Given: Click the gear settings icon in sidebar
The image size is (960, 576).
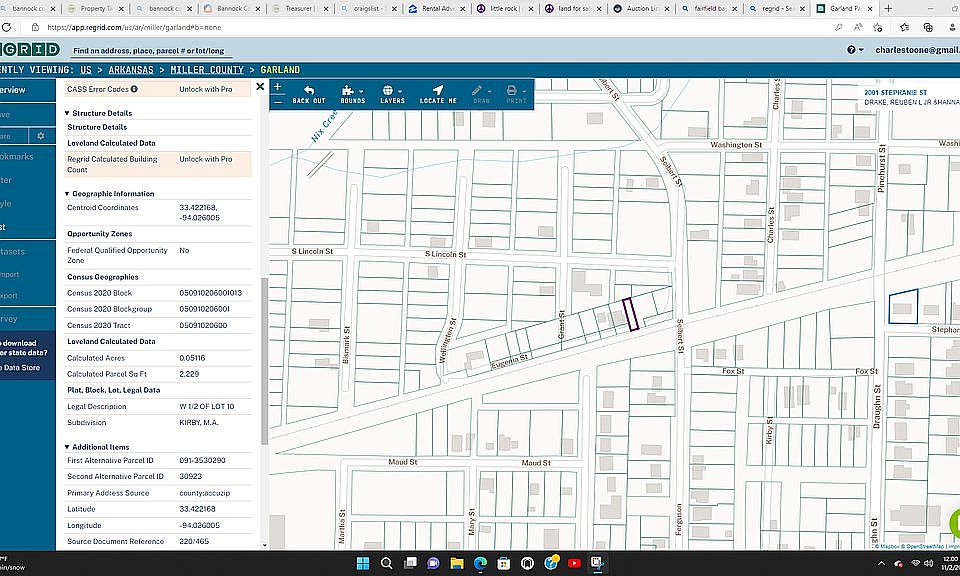Looking at the screenshot, I should coord(41,135).
